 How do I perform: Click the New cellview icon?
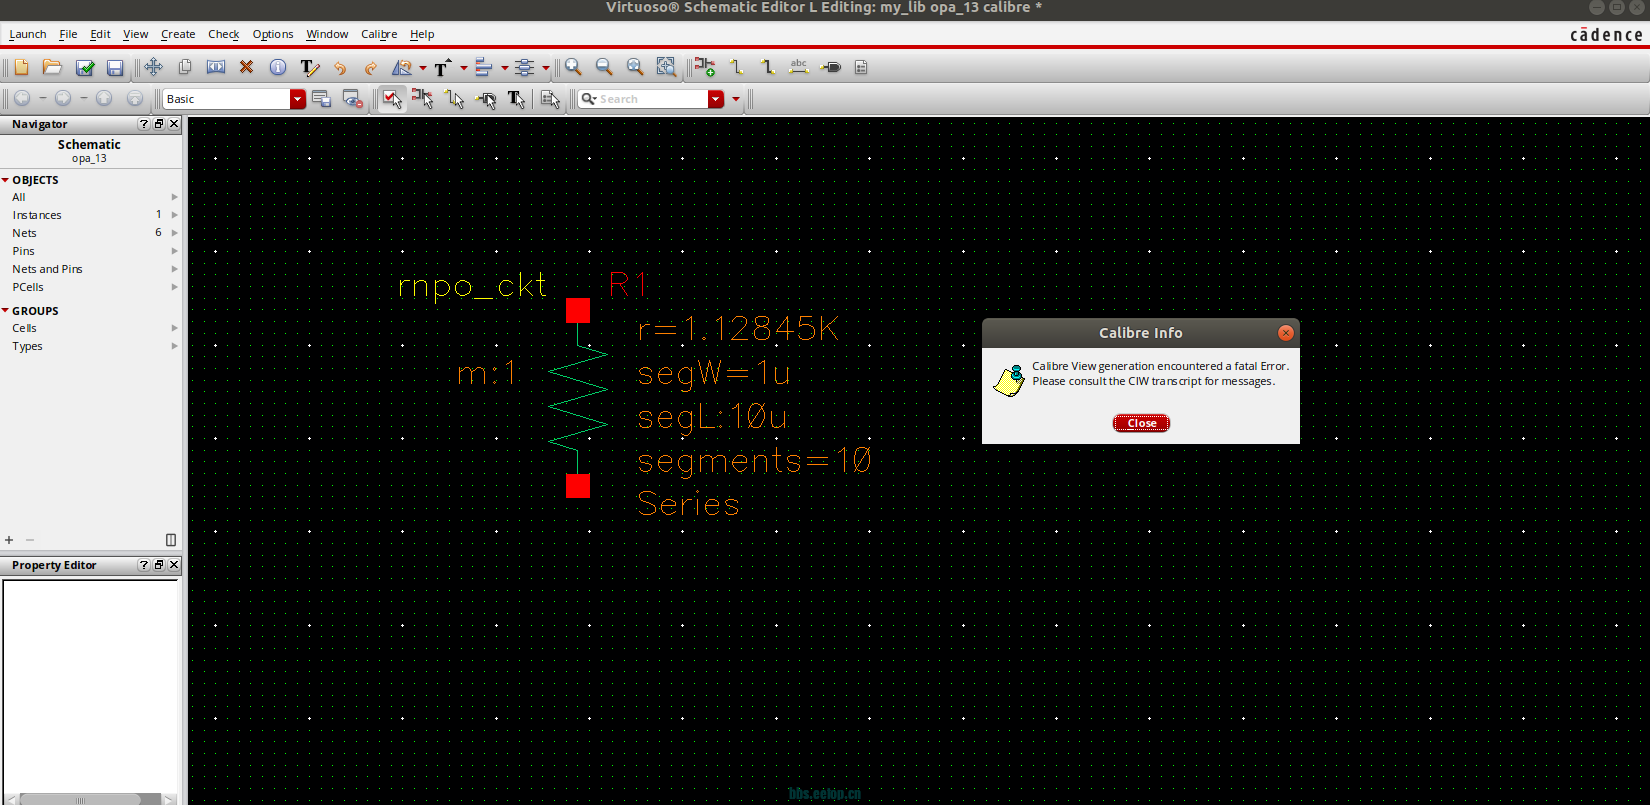(x=22, y=67)
